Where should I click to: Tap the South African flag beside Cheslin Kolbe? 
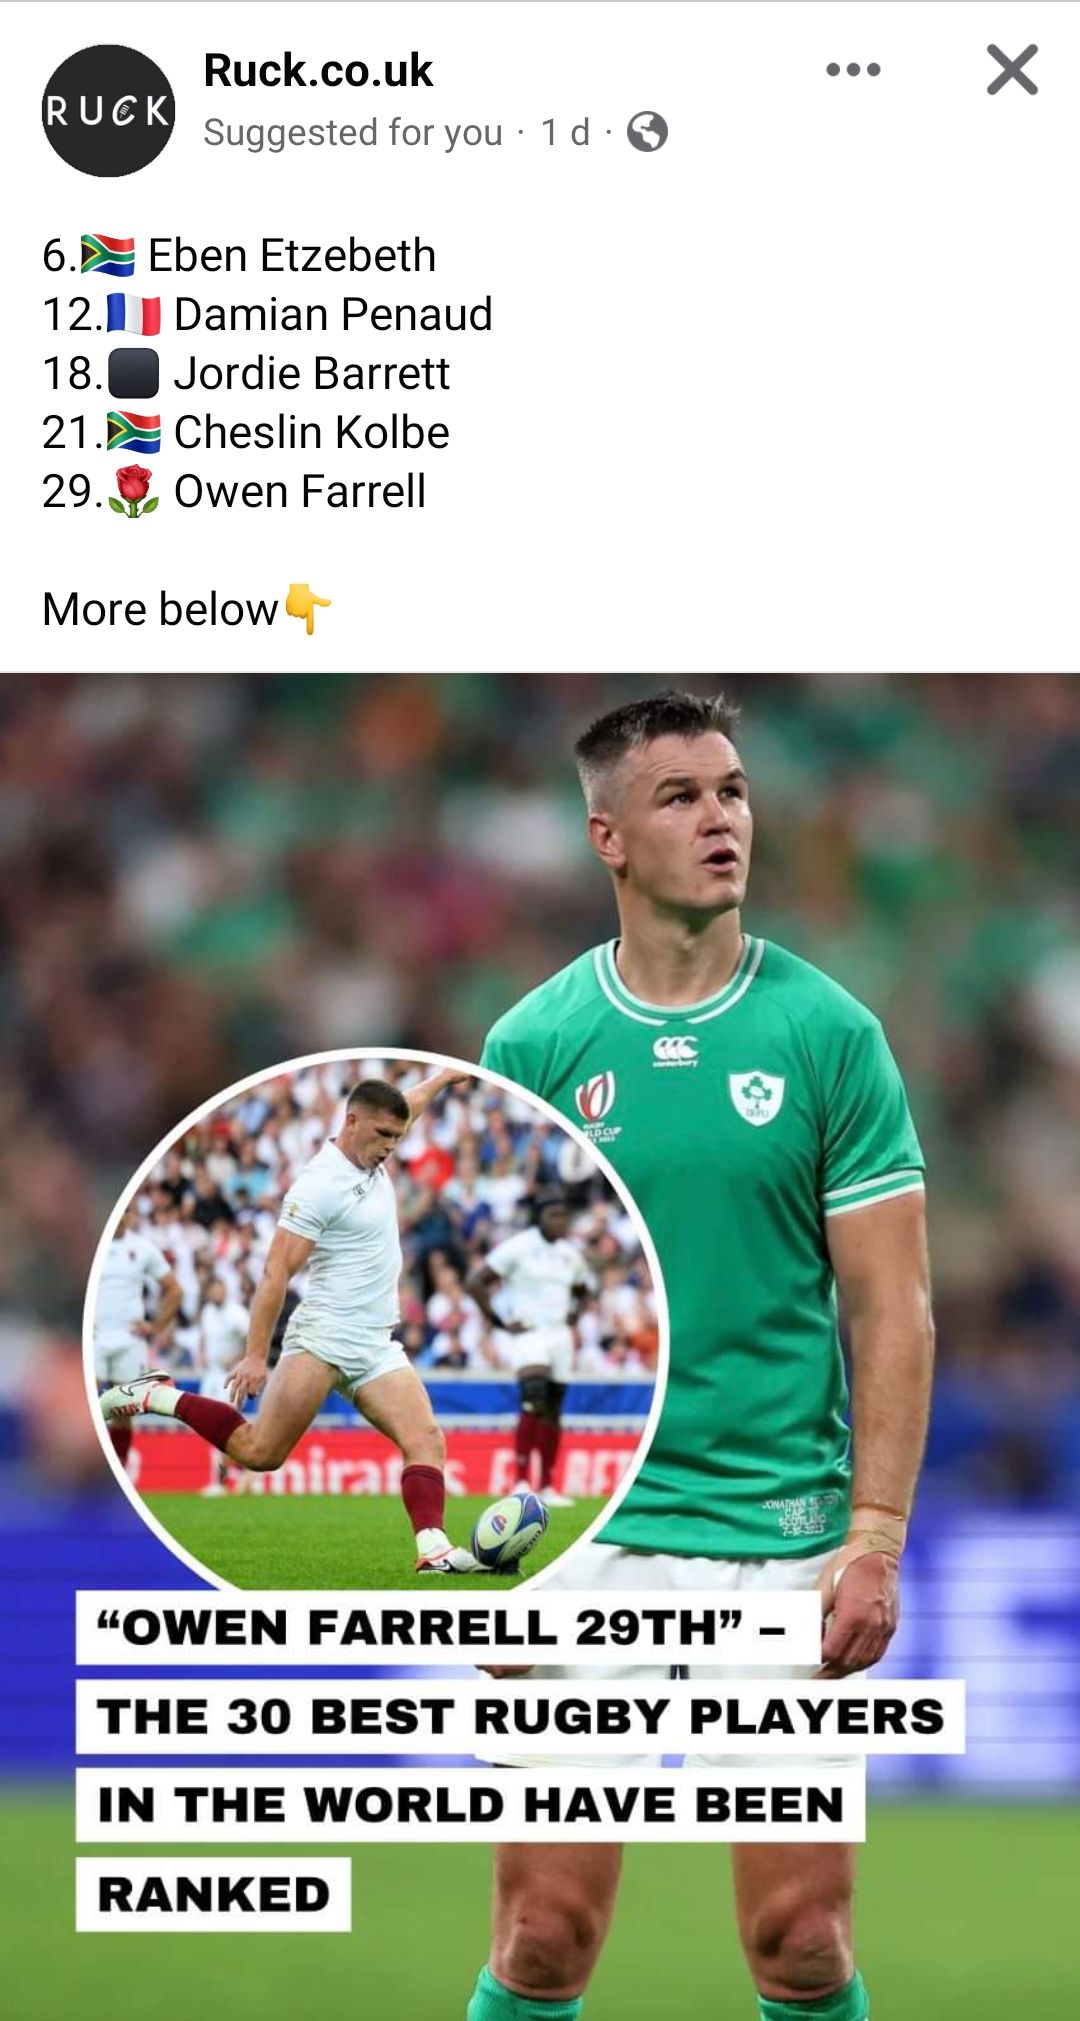click(133, 432)
